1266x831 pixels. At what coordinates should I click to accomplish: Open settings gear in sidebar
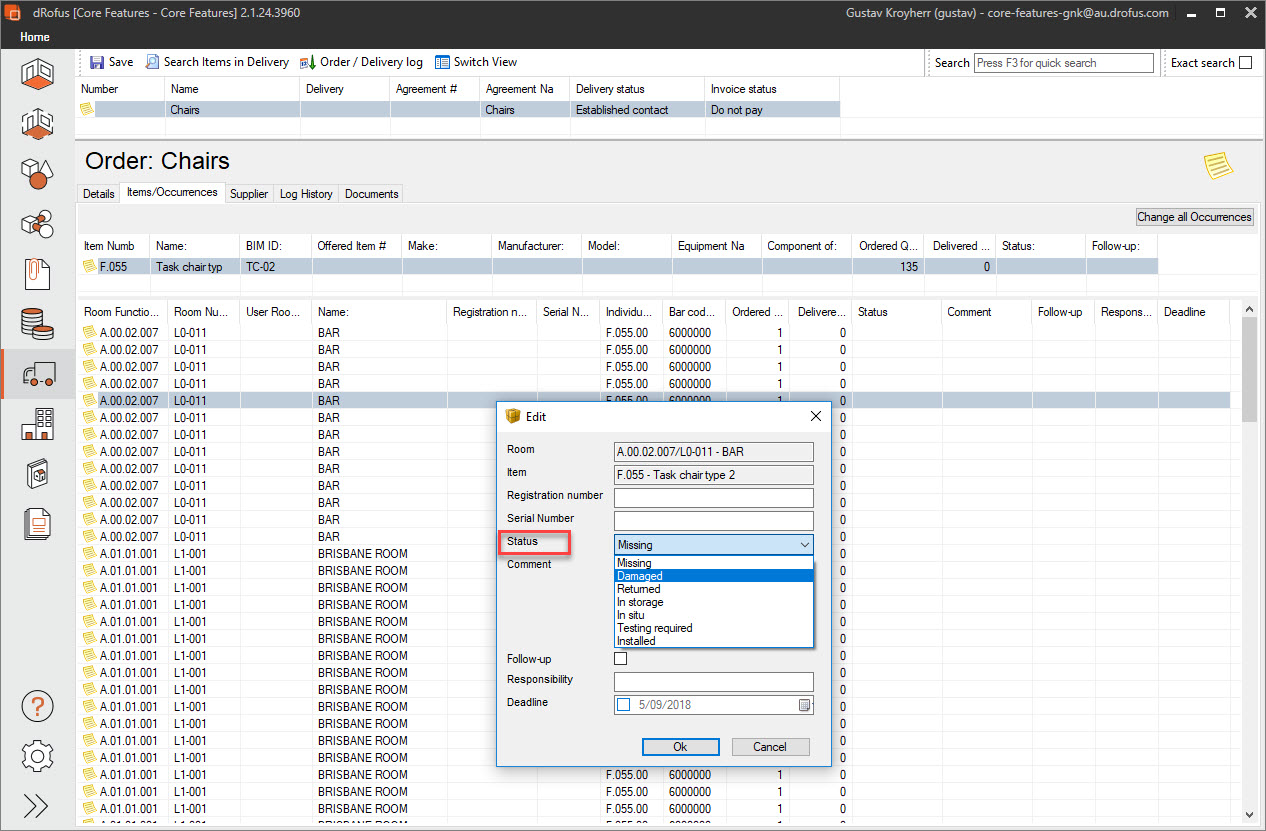point(37,756)
